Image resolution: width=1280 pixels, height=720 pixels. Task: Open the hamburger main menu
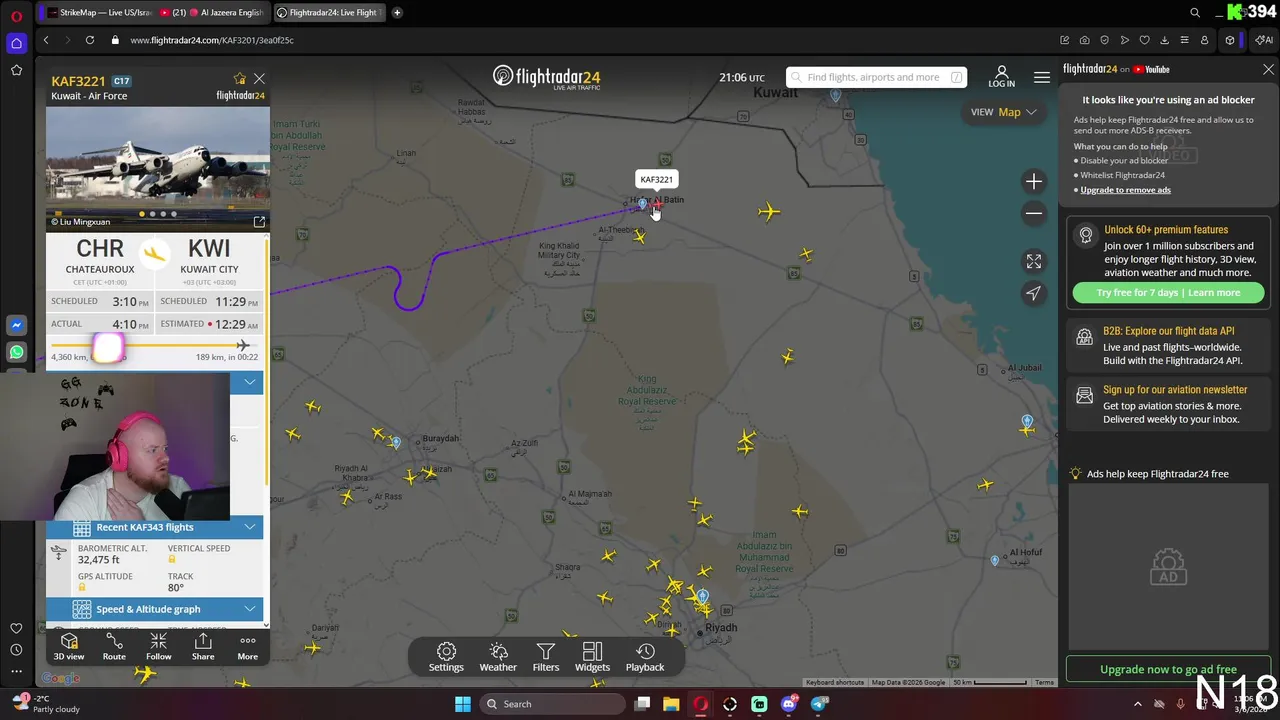(x=1042, y=77)
